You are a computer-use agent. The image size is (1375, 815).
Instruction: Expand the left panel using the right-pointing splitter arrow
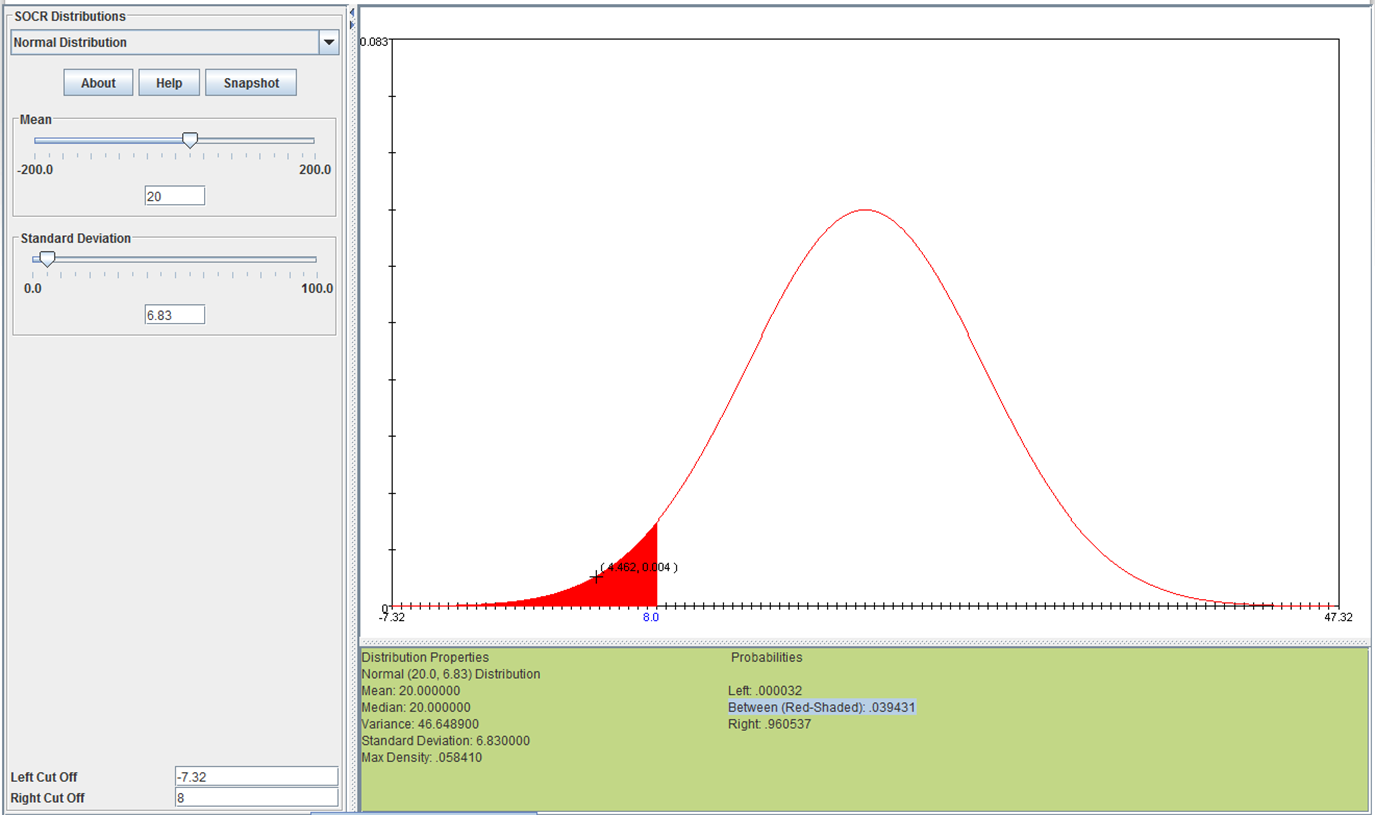point(351,24)
